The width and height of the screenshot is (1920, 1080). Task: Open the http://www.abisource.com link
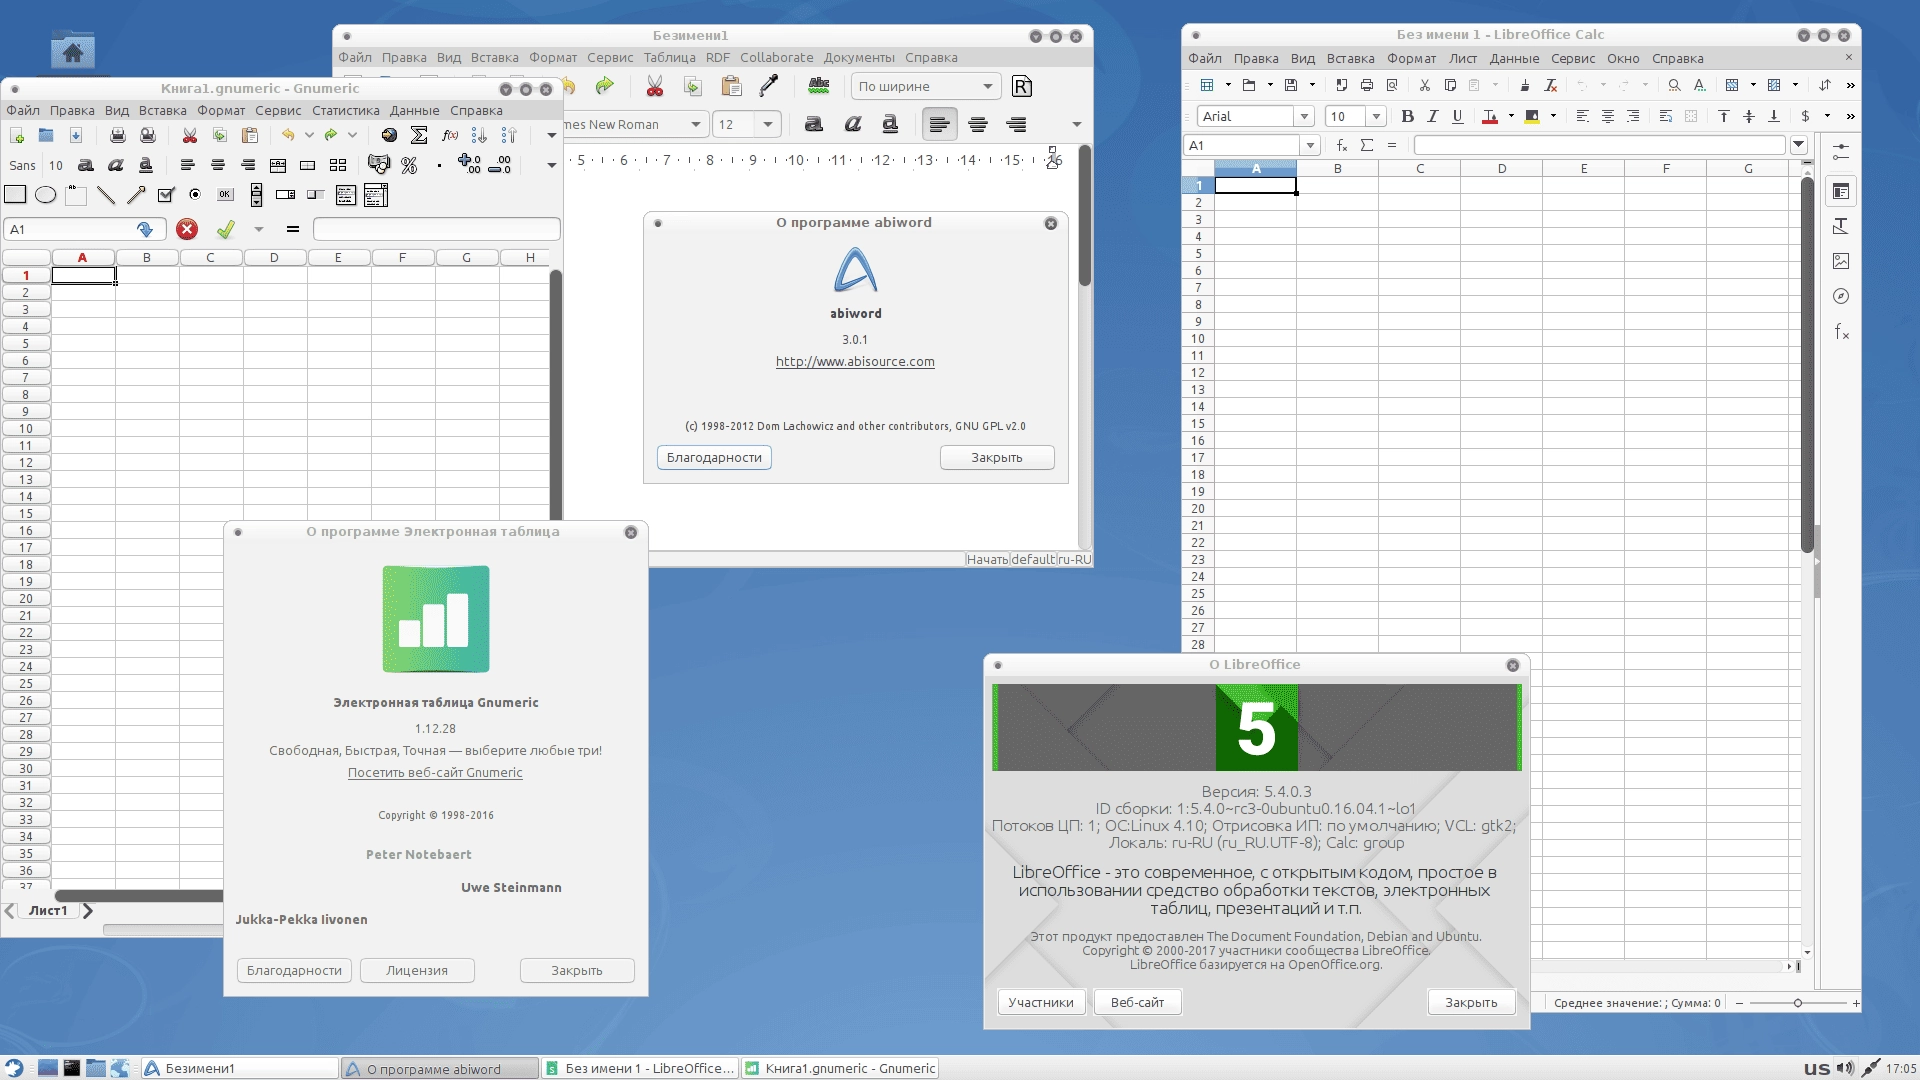tap(855, 361)
